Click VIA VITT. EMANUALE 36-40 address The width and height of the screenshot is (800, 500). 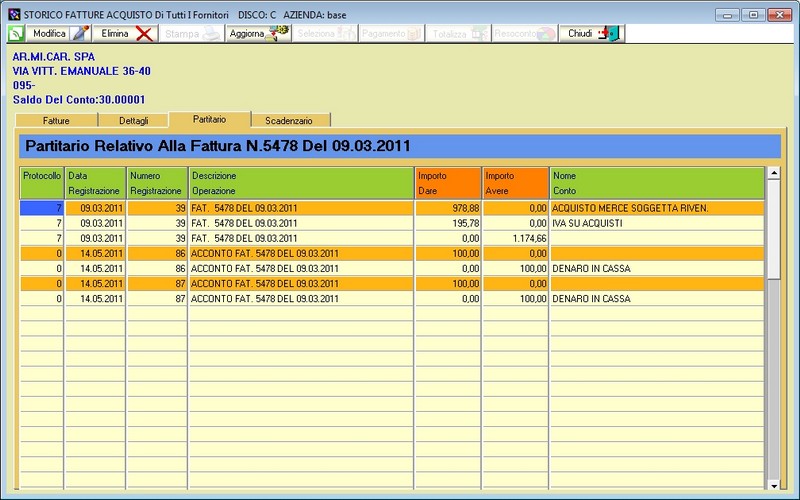click(x=82, y=71)
